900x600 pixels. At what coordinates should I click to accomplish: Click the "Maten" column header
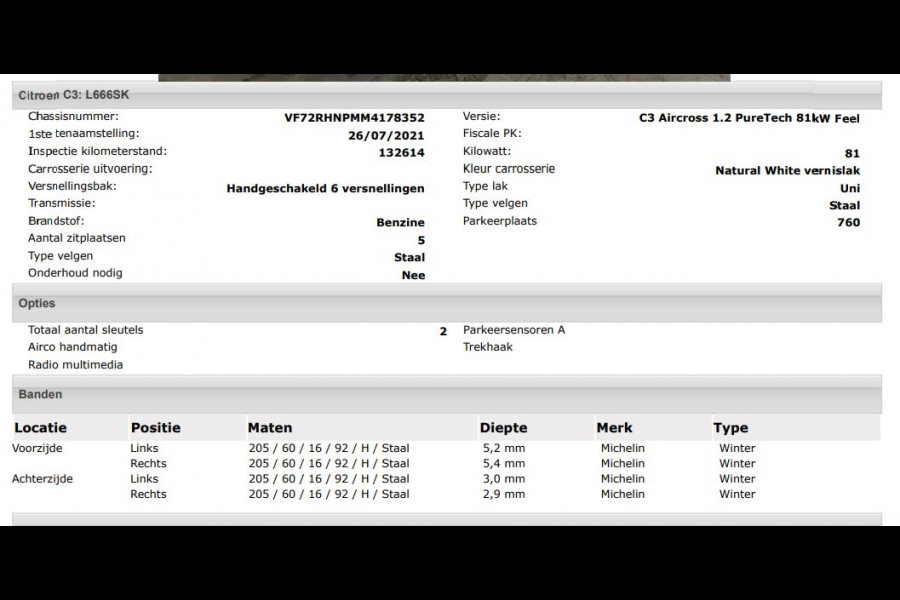[x=270, y=428]
